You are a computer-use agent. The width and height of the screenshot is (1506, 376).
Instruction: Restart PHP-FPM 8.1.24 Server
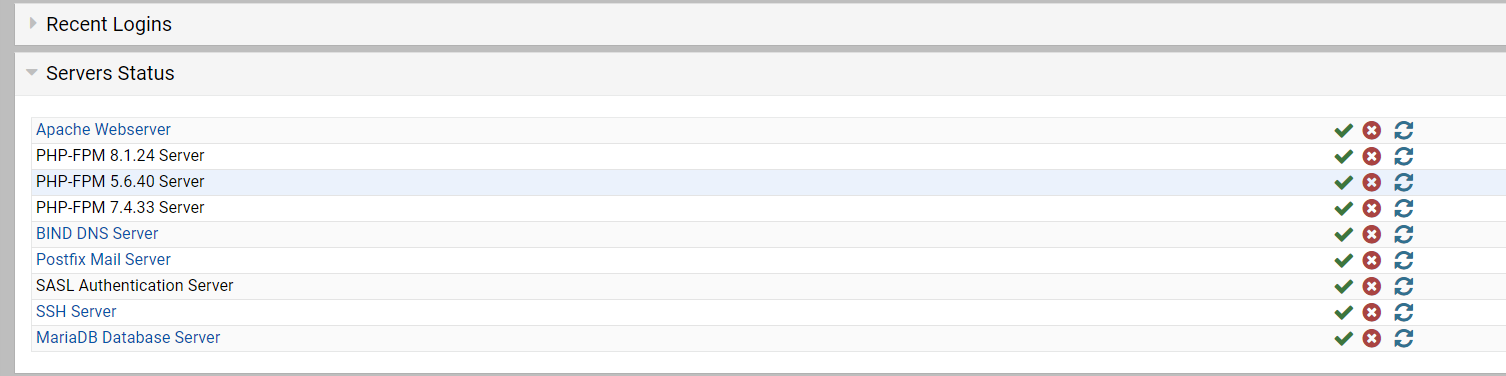(x=1404, y=156)
